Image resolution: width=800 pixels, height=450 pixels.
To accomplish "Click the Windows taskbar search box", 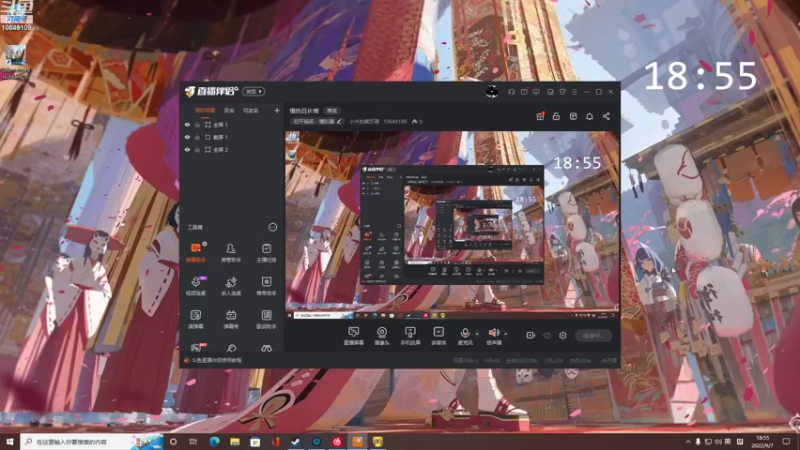I will 92,441.
